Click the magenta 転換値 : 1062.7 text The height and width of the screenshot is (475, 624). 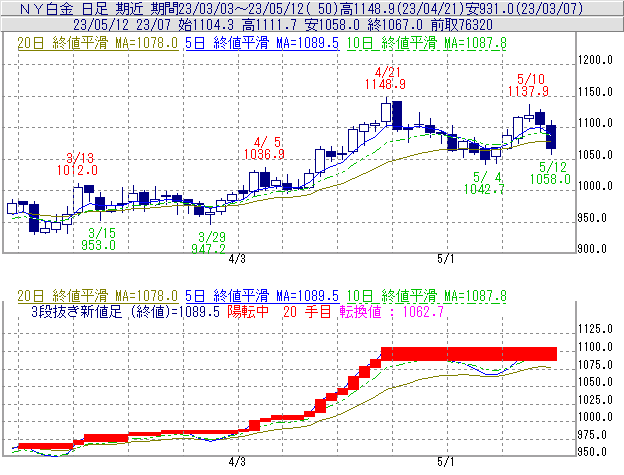coord(392,311)
